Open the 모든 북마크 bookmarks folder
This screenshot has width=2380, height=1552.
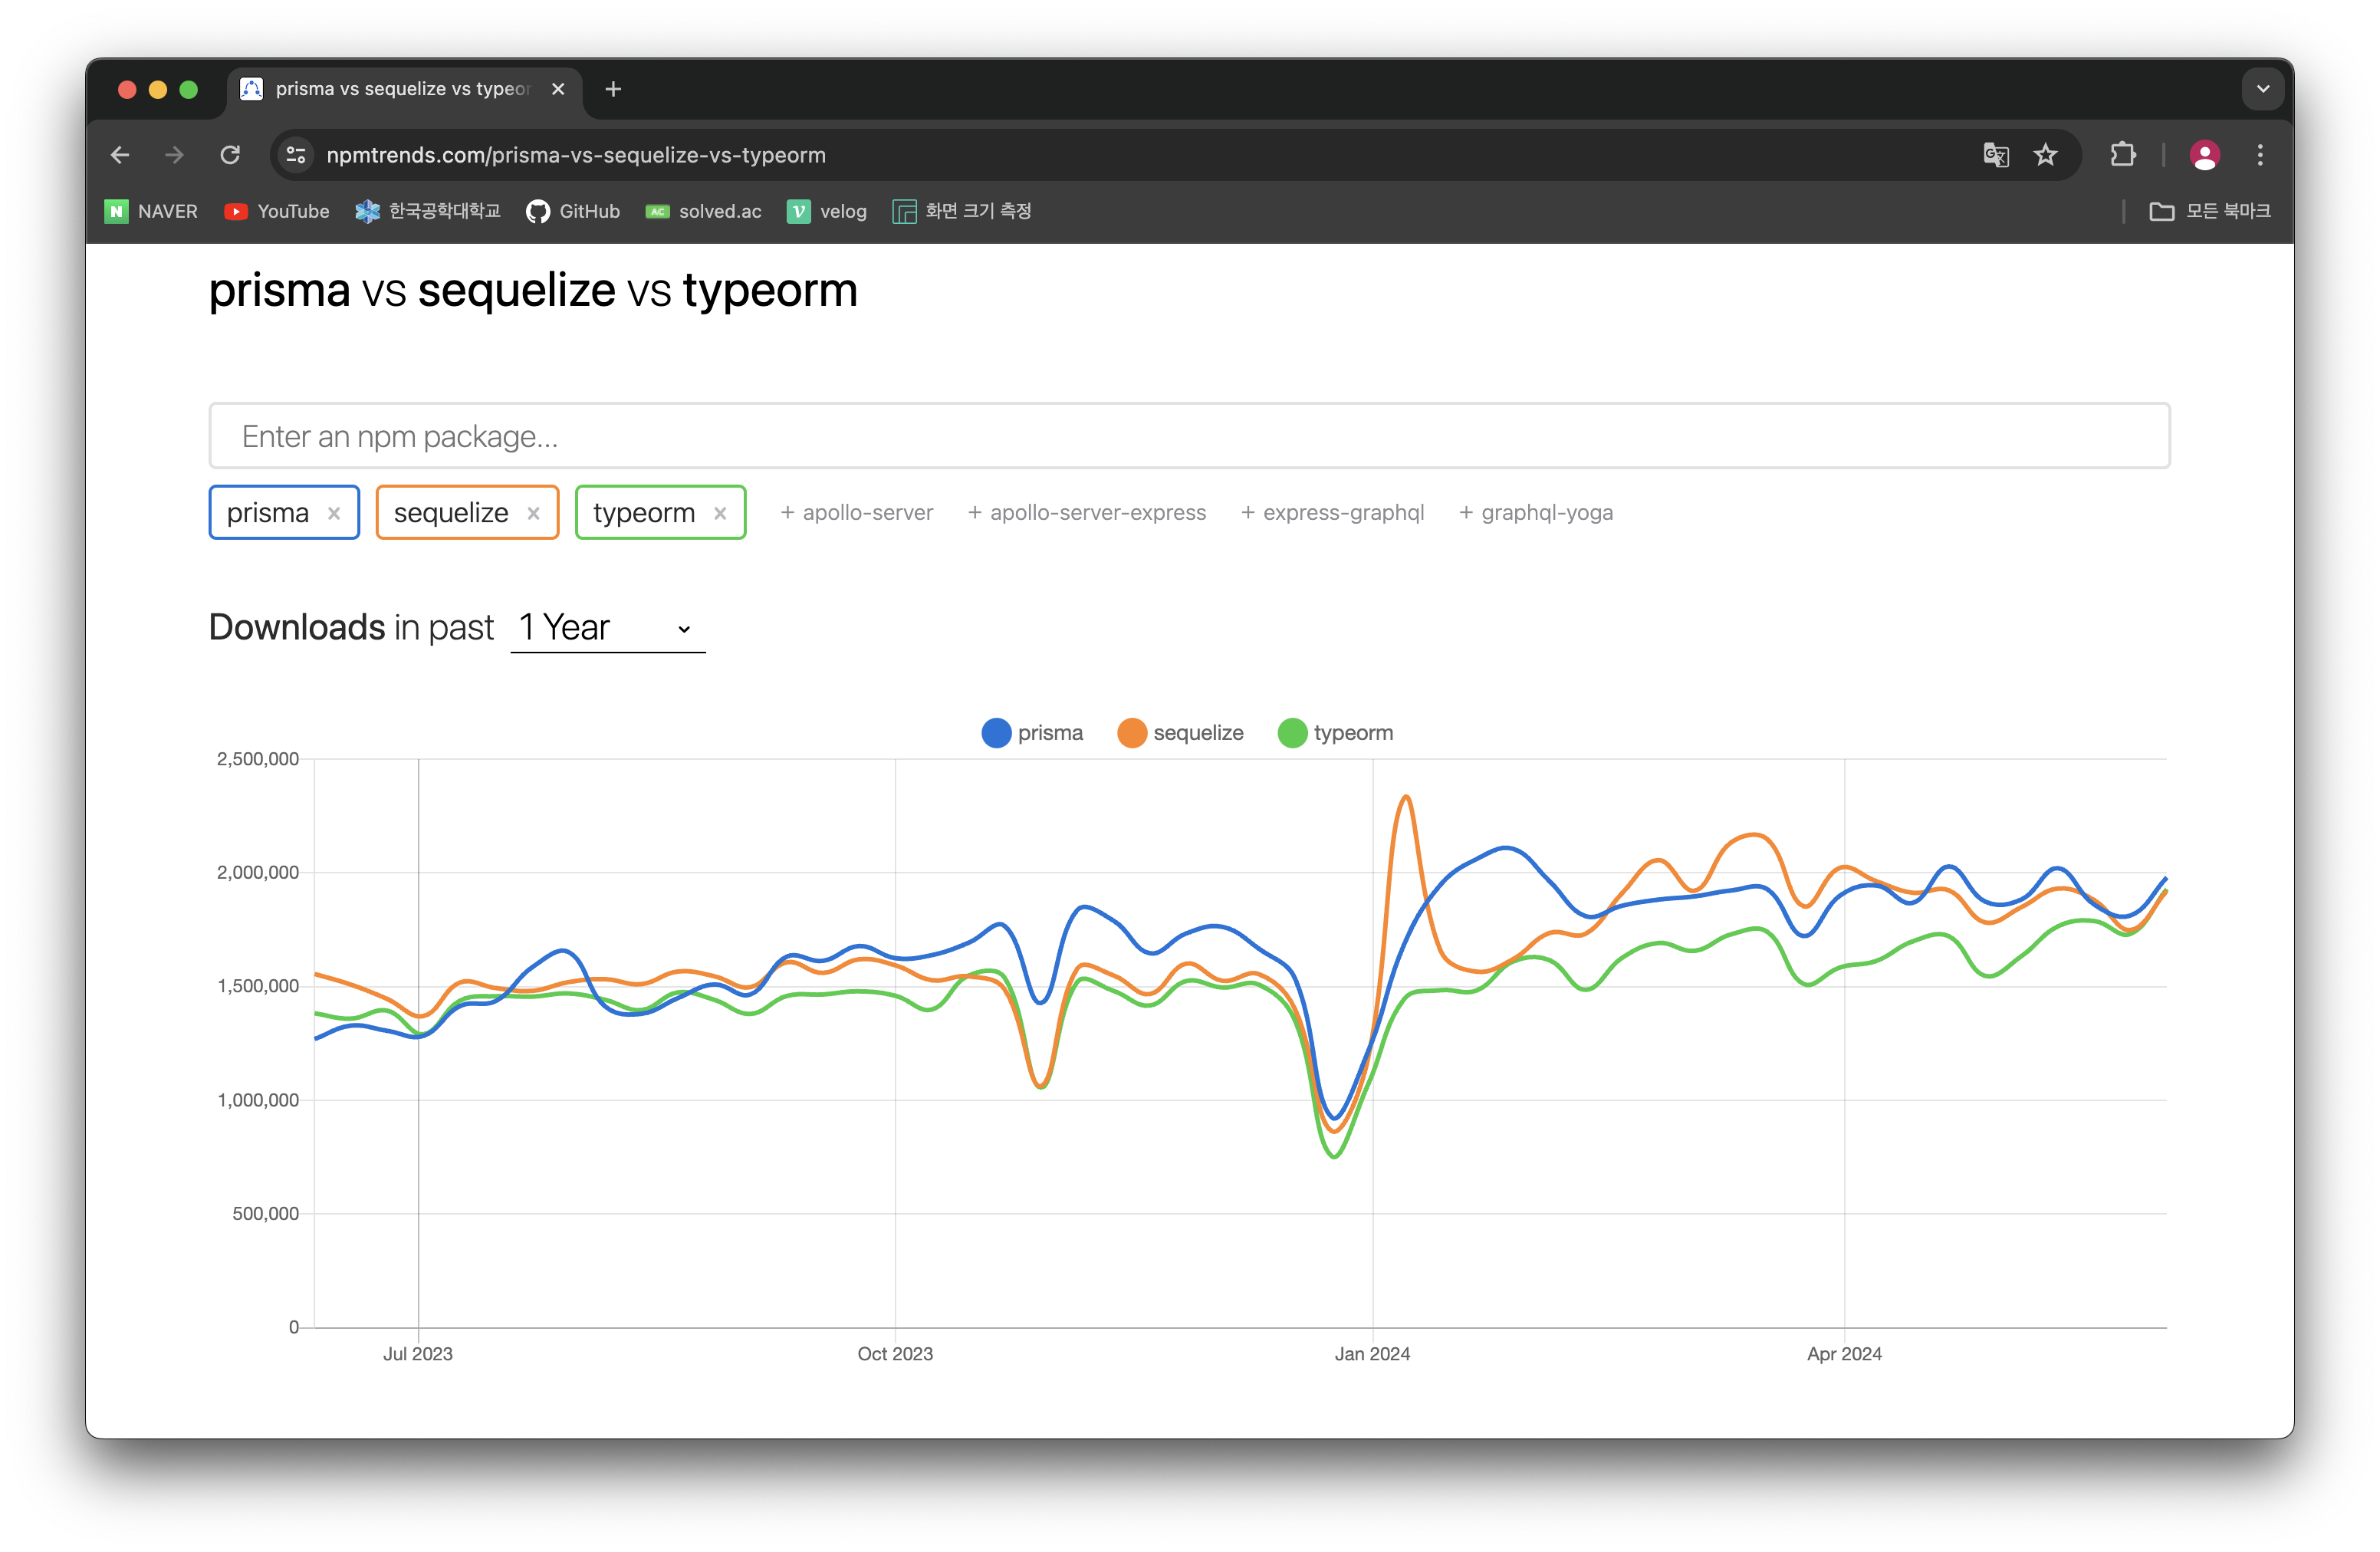(x=2210, y=211)
